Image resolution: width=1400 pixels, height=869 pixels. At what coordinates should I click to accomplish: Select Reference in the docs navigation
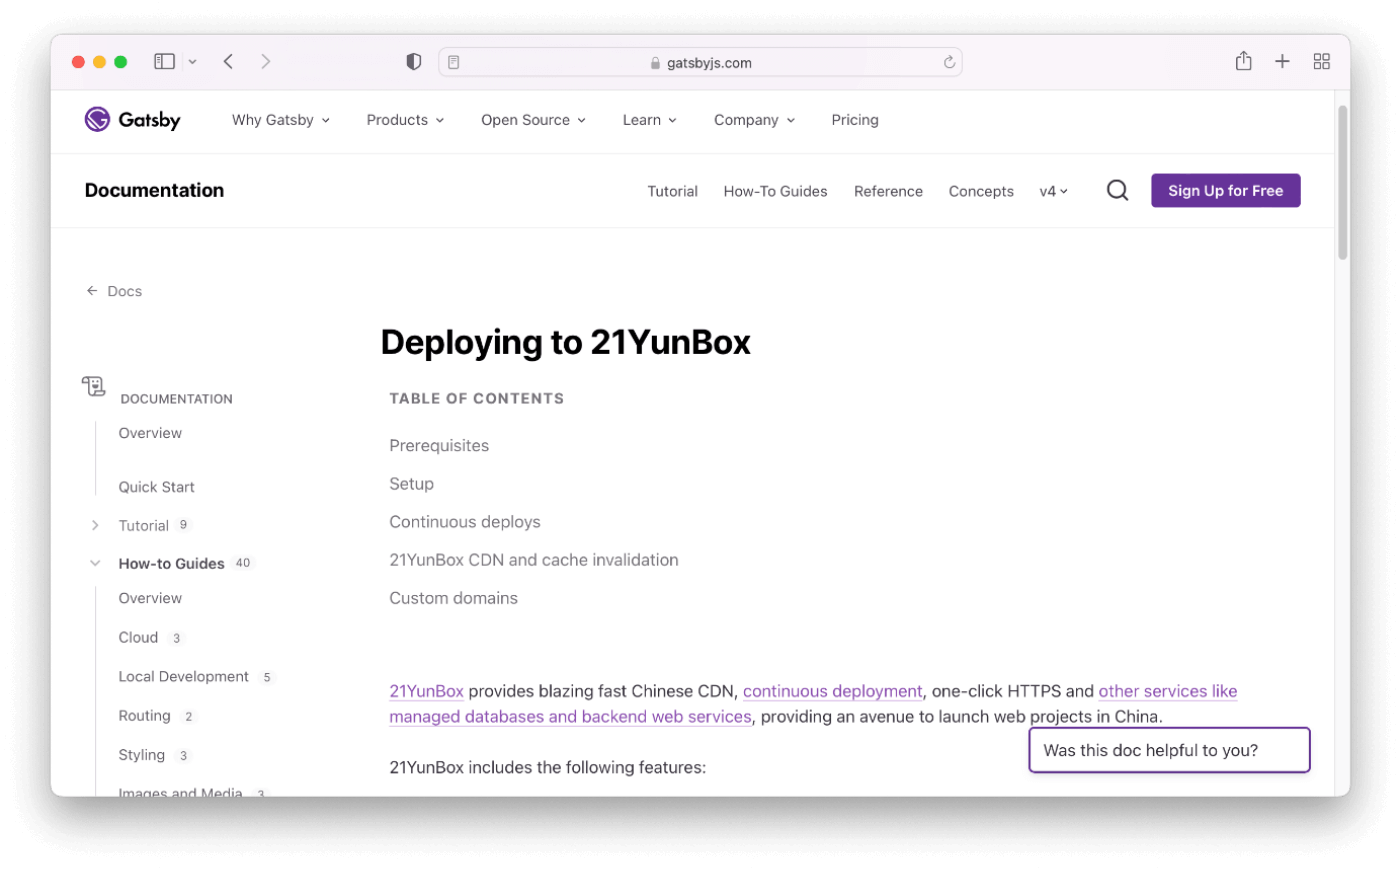[x=888, y=191]
